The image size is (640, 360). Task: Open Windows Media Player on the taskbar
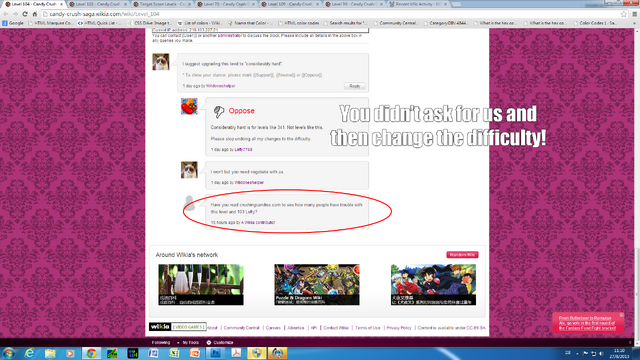click(70, 353)
